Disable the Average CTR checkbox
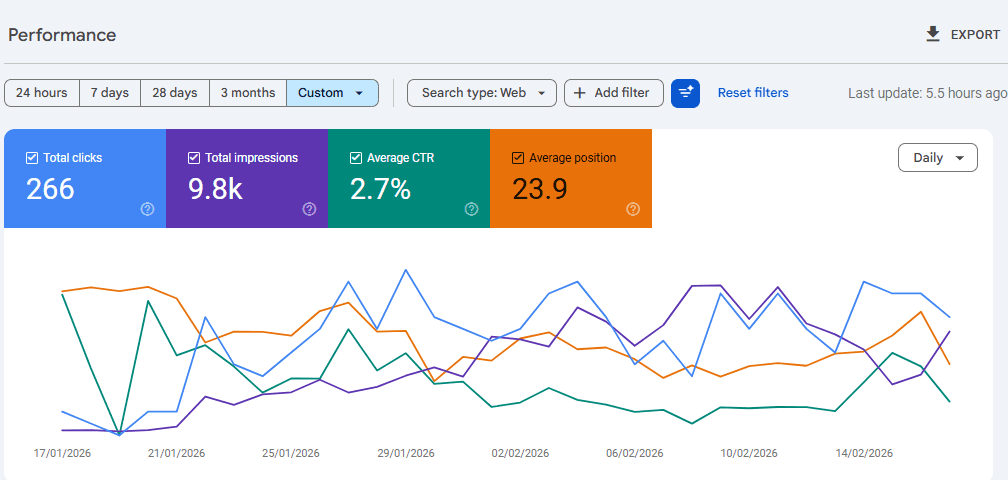This screenshot has height=480, width=1008. (x=356, y=158)
